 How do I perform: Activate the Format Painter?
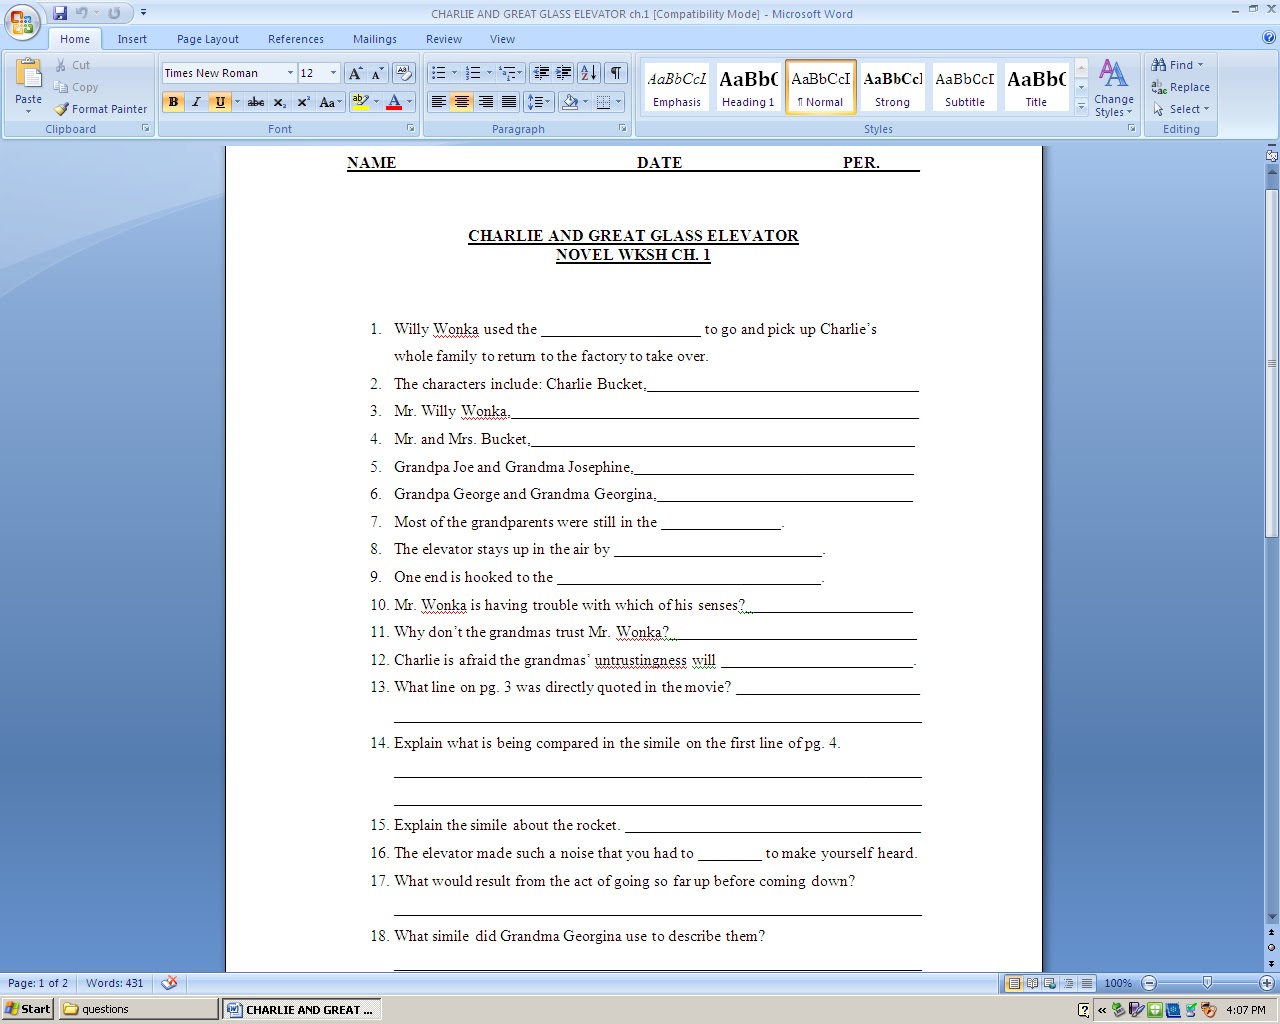pos(100,108)
